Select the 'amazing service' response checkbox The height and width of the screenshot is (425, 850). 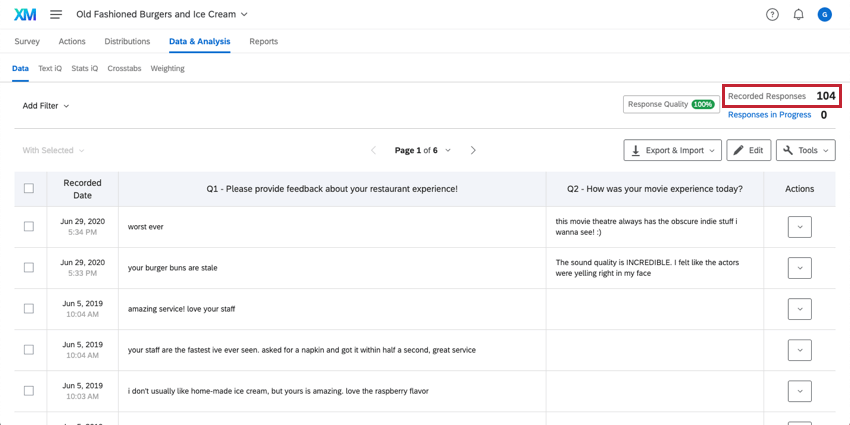pyautogui.click(x=29, y=308)
